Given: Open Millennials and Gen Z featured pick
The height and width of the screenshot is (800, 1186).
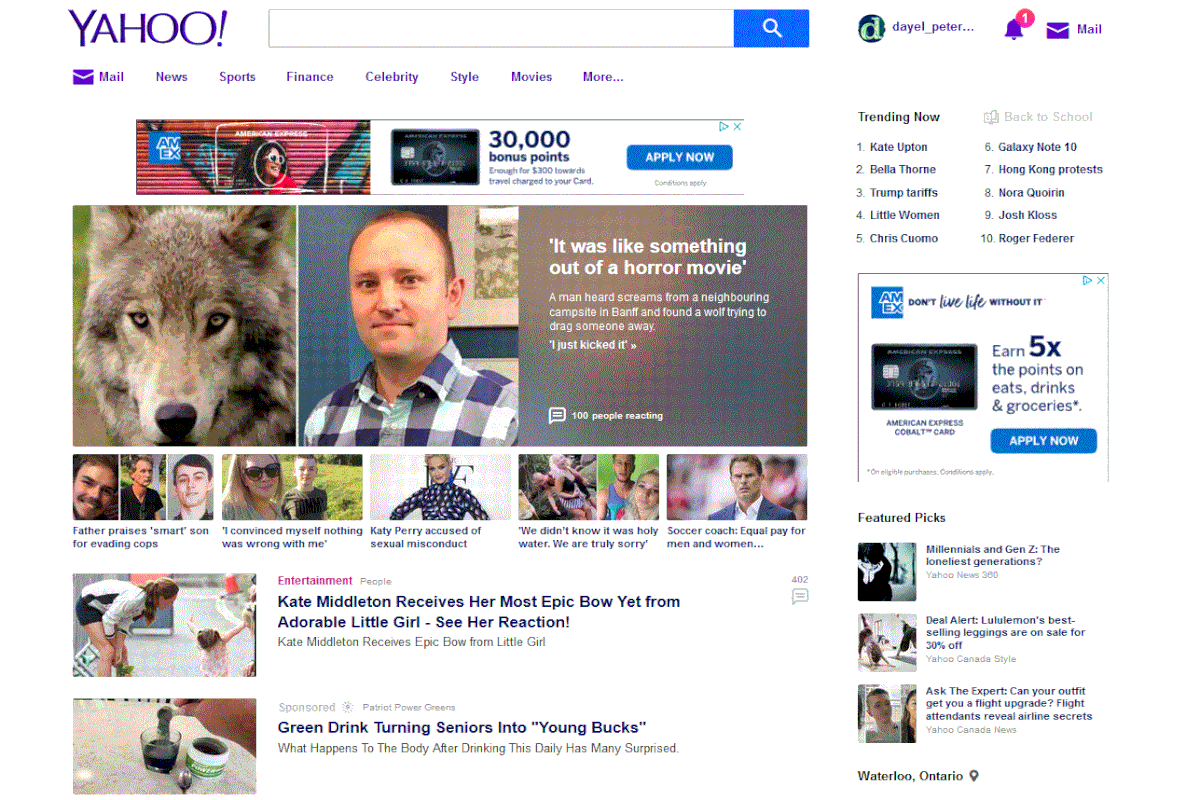Looking at the screenshot, I should [992, 556].
